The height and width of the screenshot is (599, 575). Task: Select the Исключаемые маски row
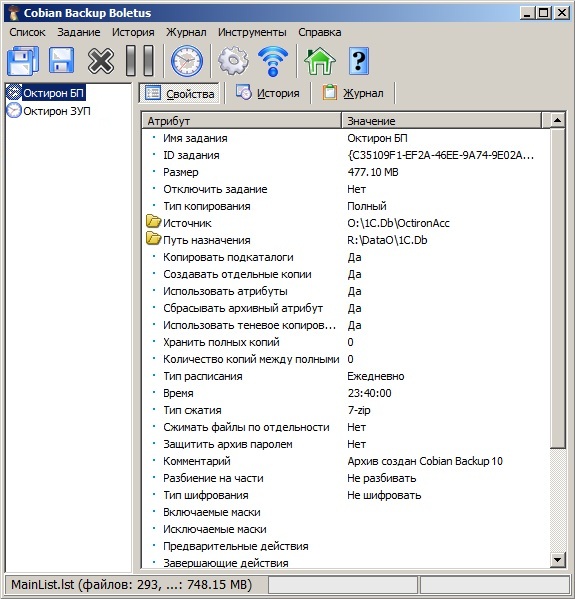(x=346, y=529)
